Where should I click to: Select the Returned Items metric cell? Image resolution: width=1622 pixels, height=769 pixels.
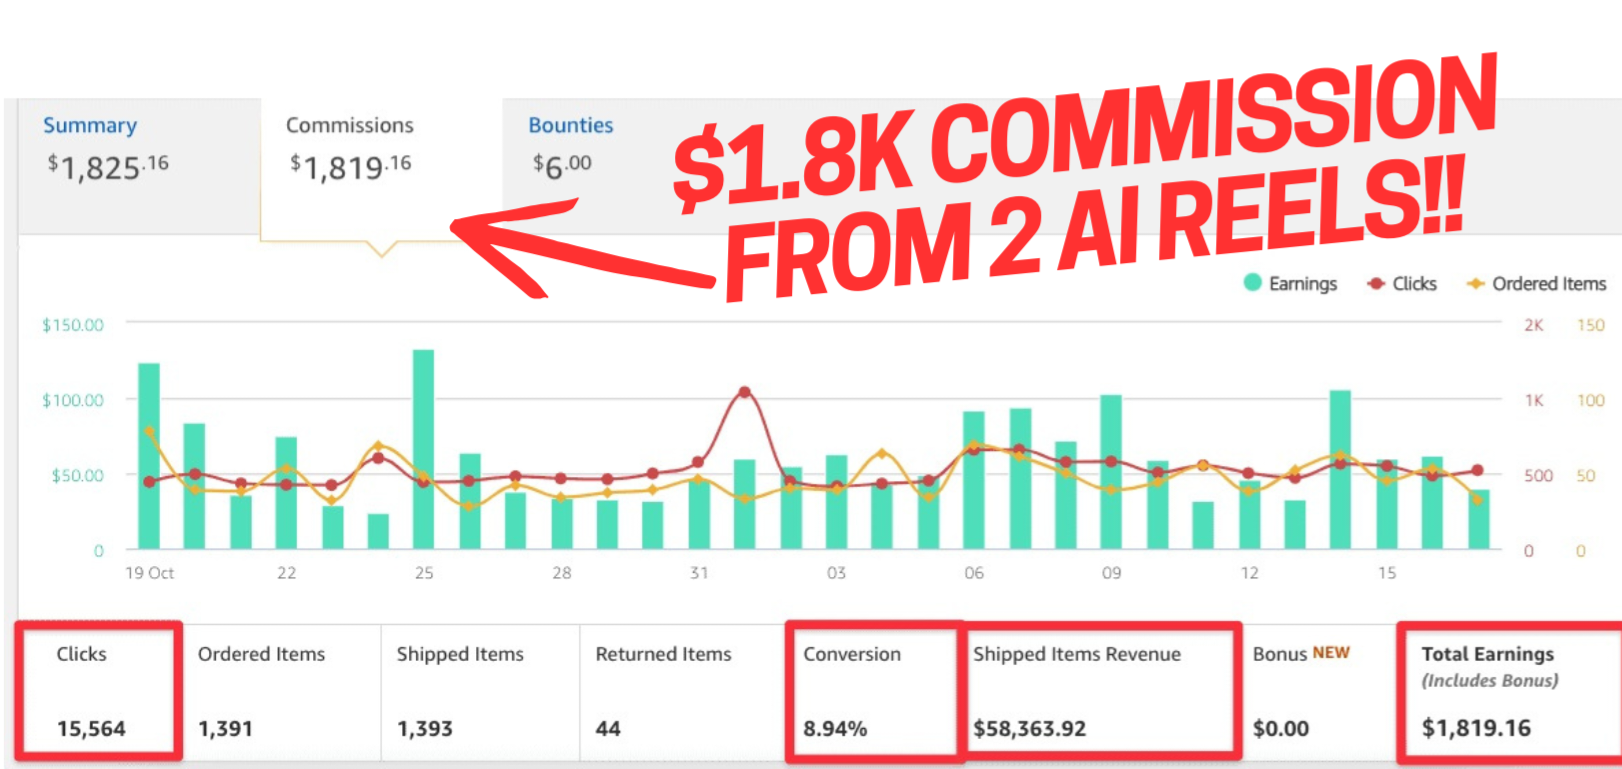click(x=680, y=690)
